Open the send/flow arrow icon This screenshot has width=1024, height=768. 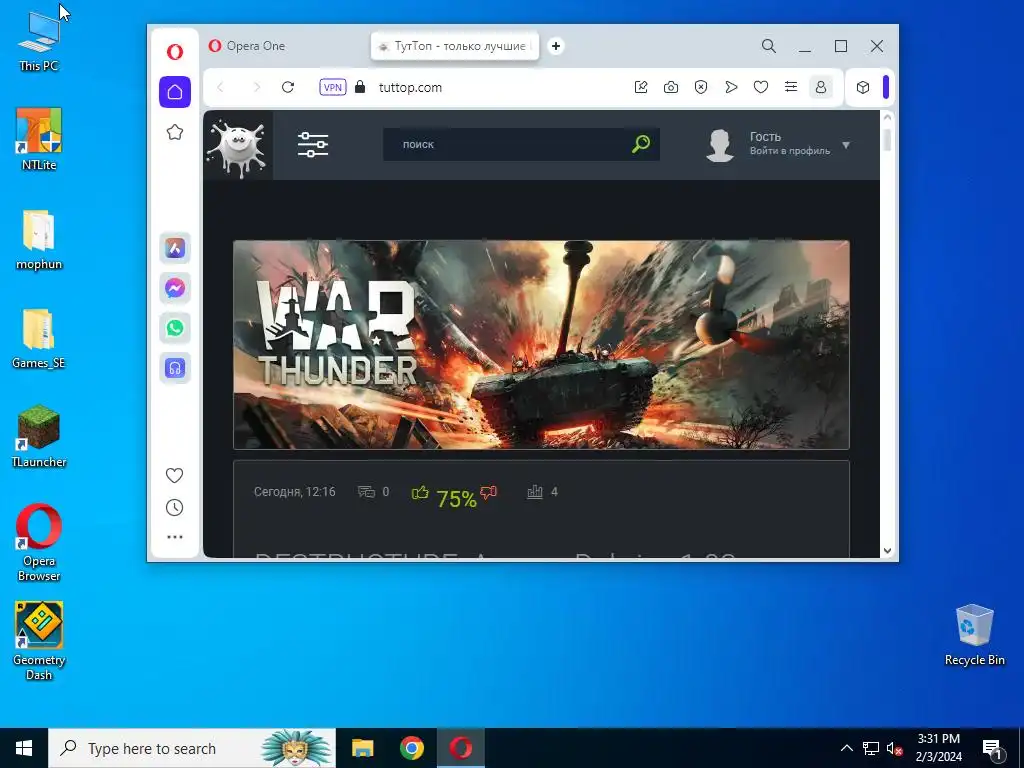[x=731, y=87]
